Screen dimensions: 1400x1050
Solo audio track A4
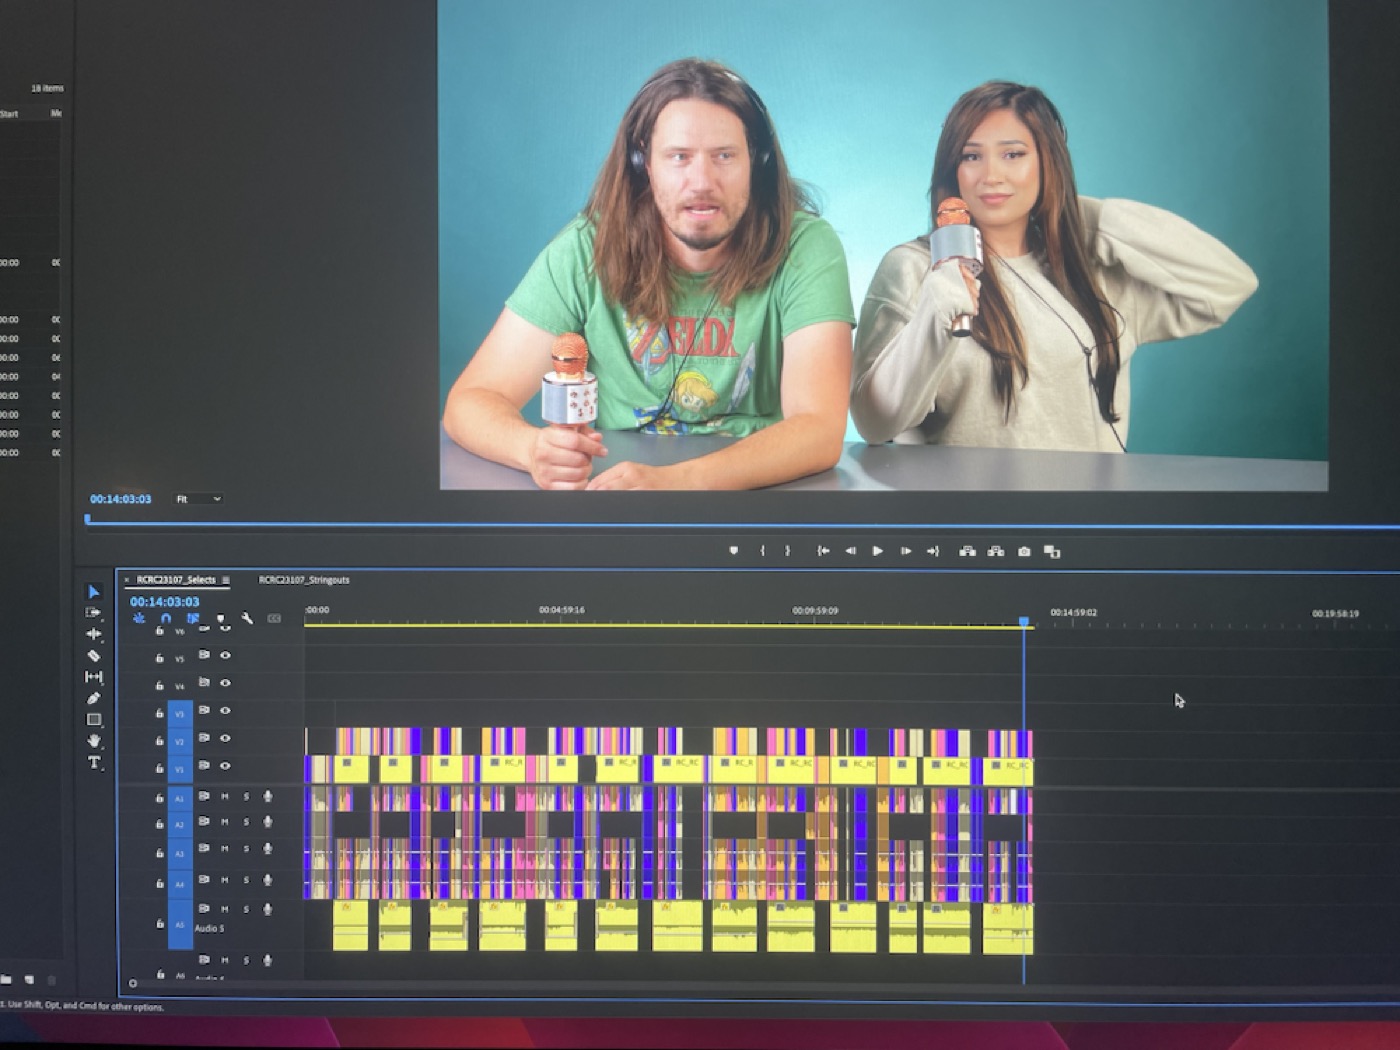[x=246, y=880]
